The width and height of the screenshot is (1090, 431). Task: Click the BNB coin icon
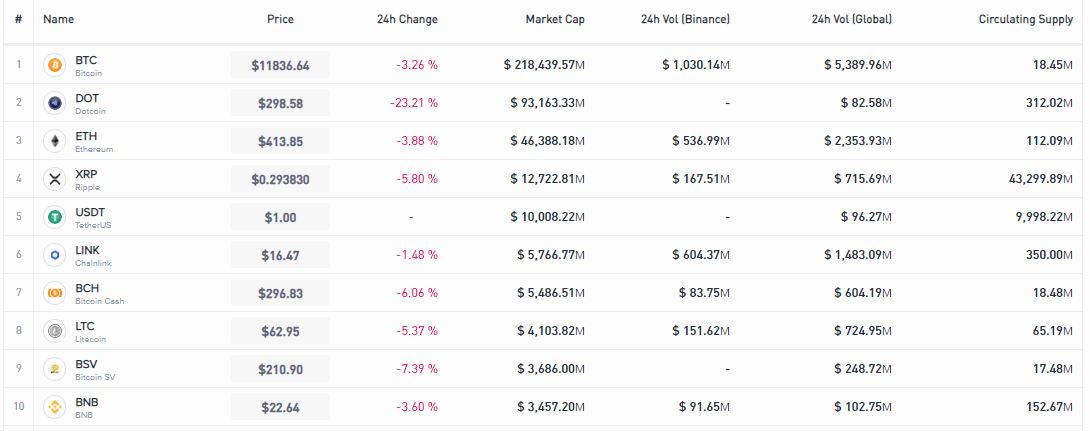pos(54,407)
